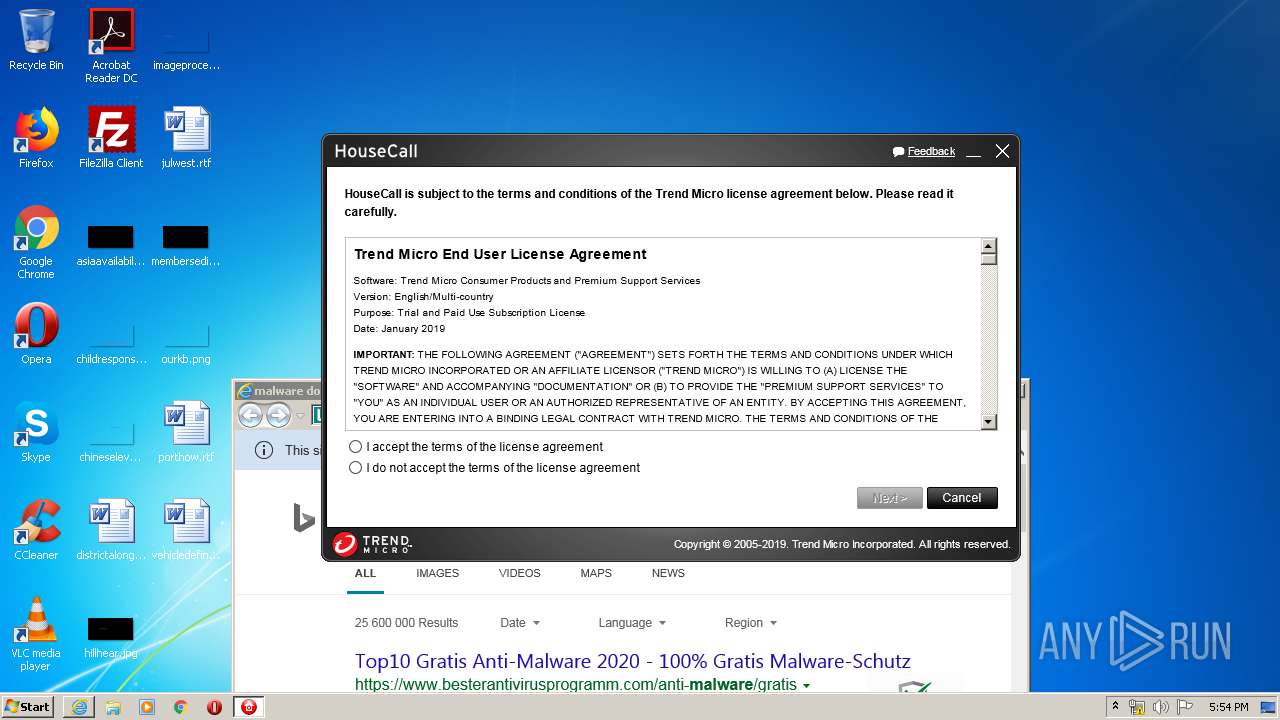Click the 5:54 PM clock

[x=1228, y=707]
